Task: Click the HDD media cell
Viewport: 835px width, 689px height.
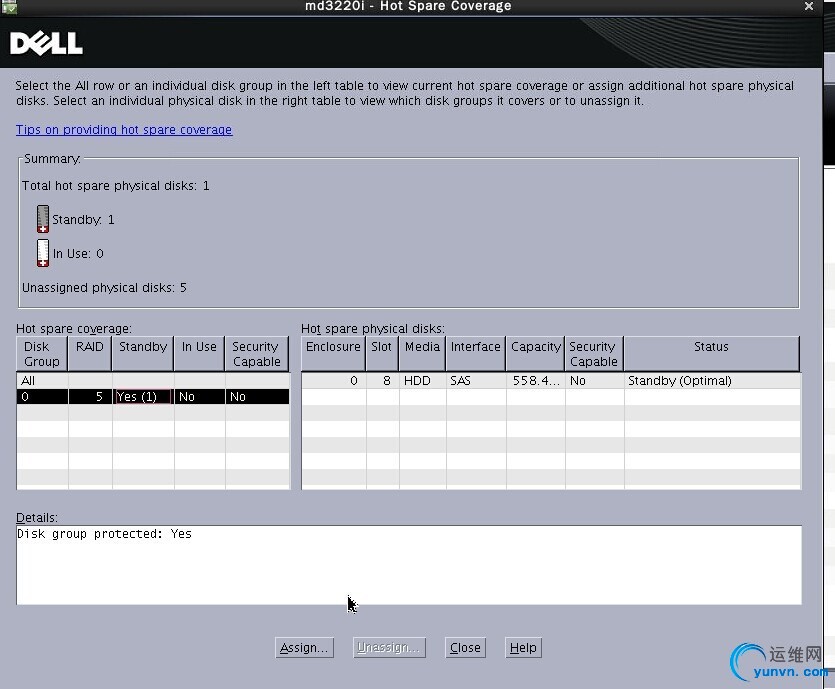Action: pos(423,381)
